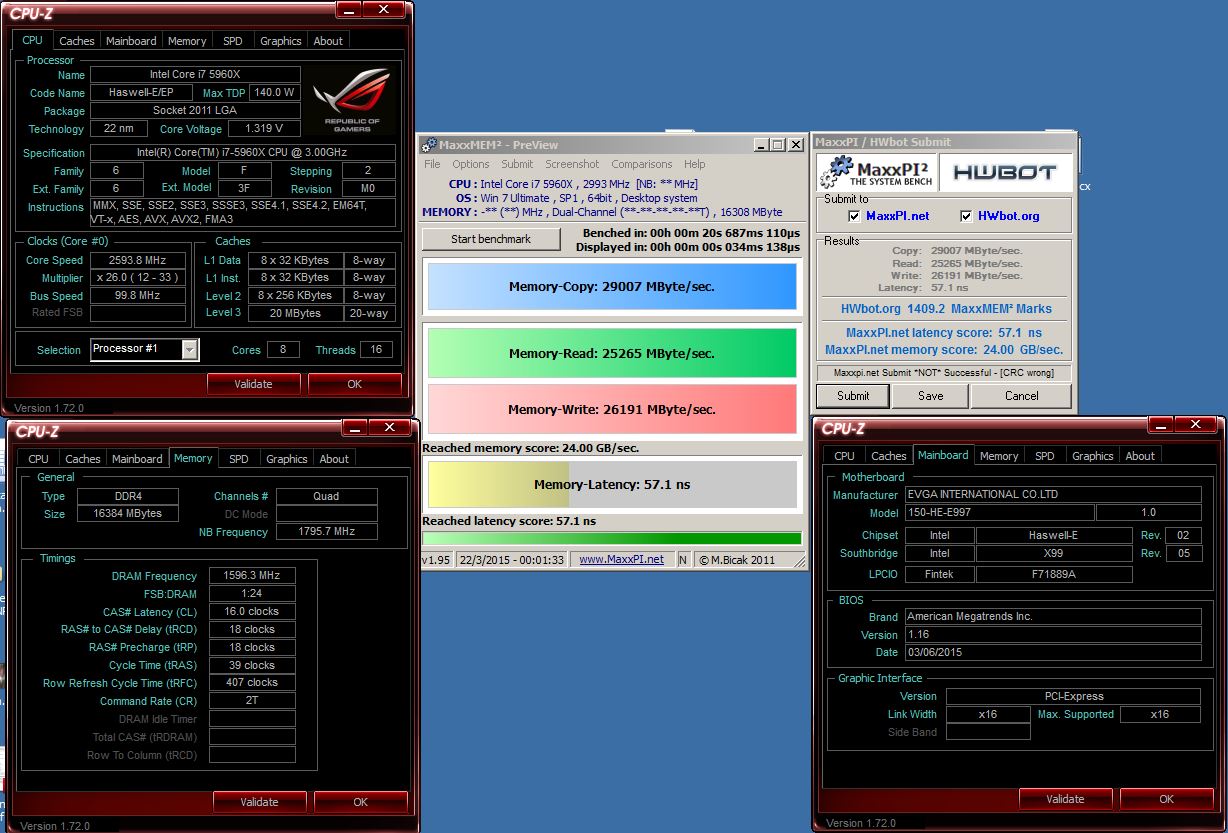Select SPD tab in bottom-left CPU-Z window

coord(238,459)
